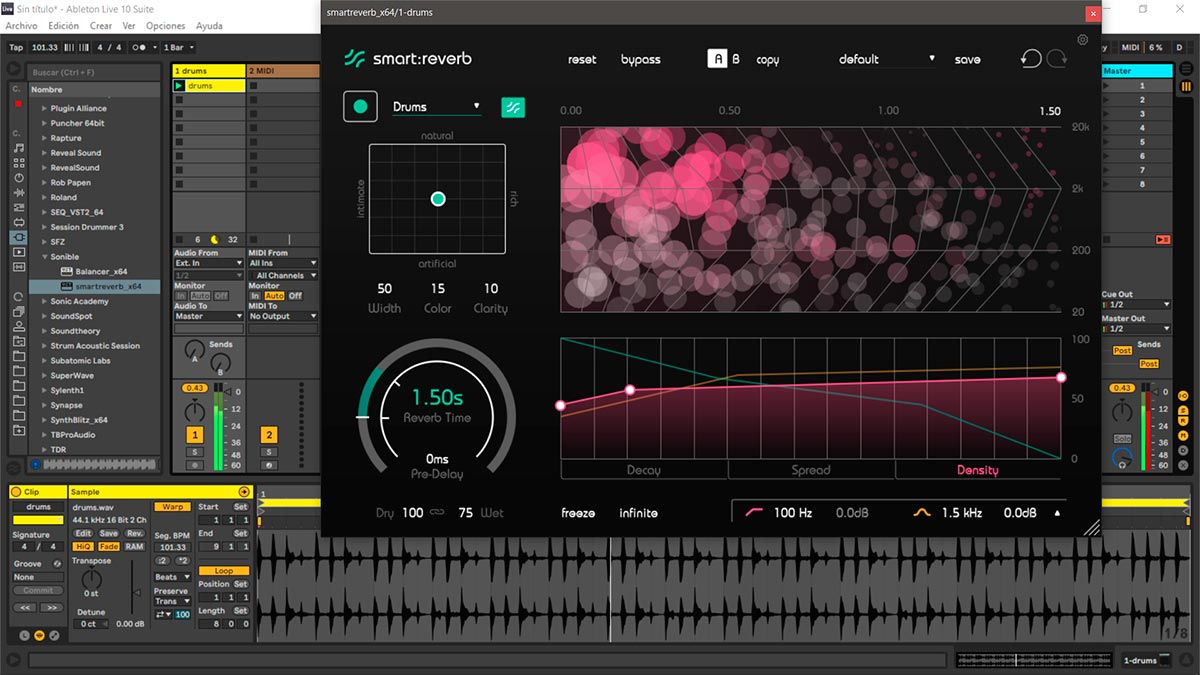Screen dimensions: 1200x675
Task: Launch the drums clip play triangle
Action: tap(179, 86)
